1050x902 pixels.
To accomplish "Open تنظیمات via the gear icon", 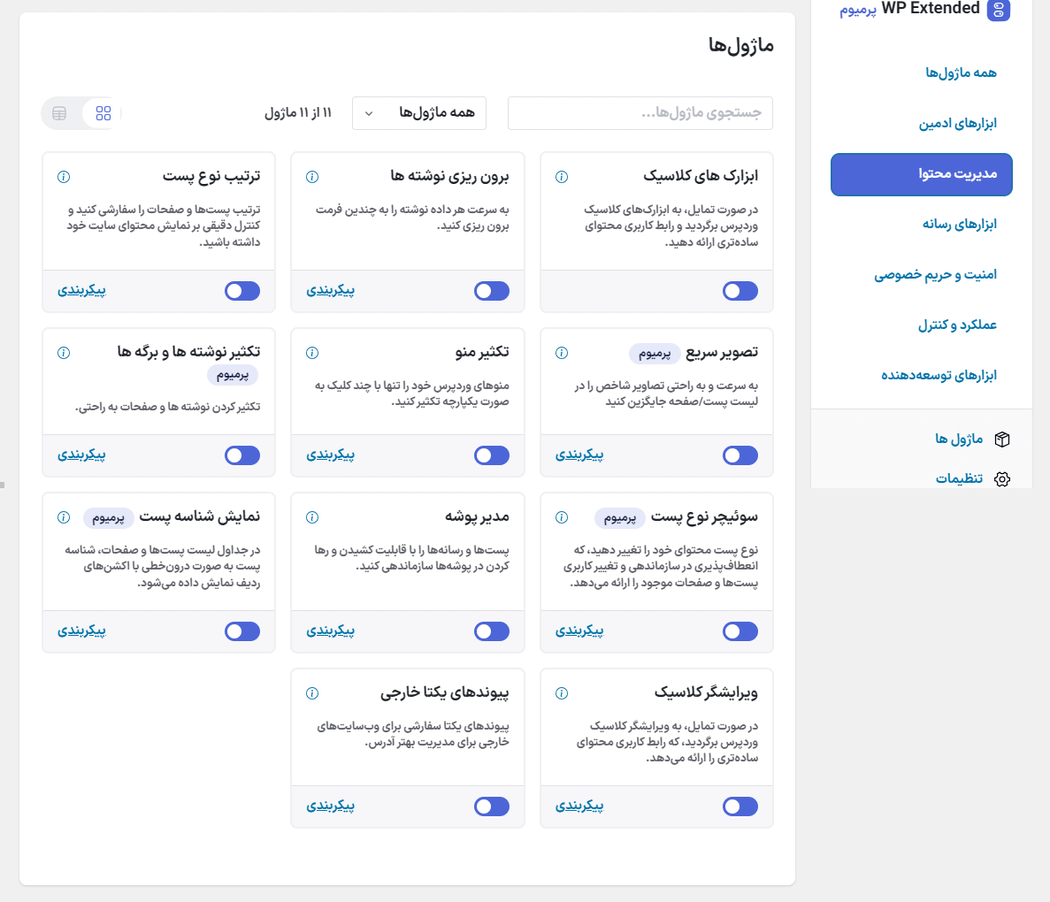I will (x=1003, y=479).
